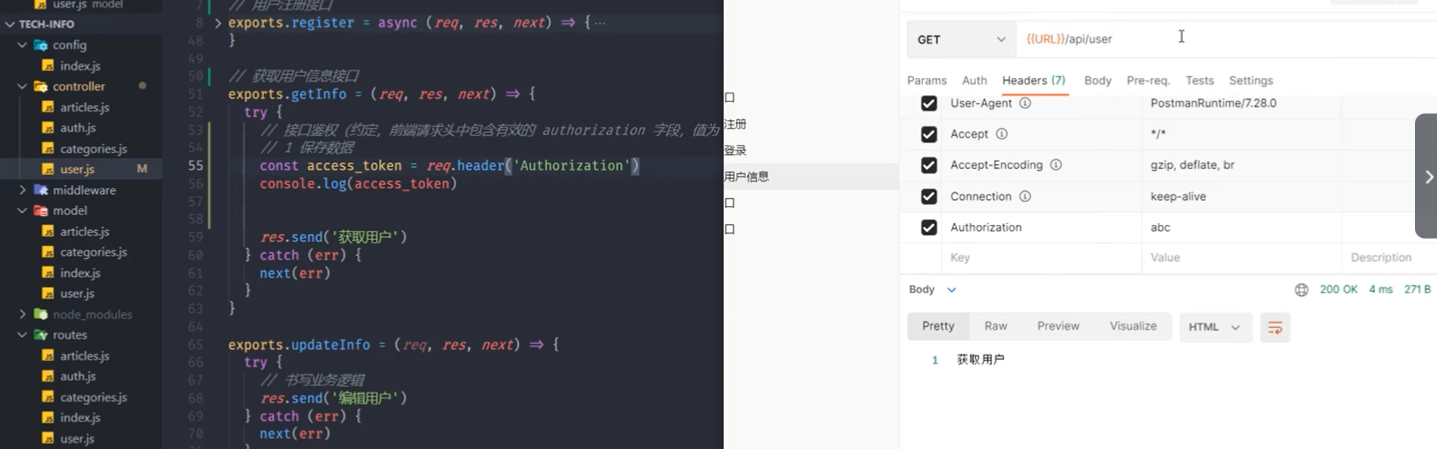
Task: Toggle the line wrap icon in response
Action: coord(1274,327)
